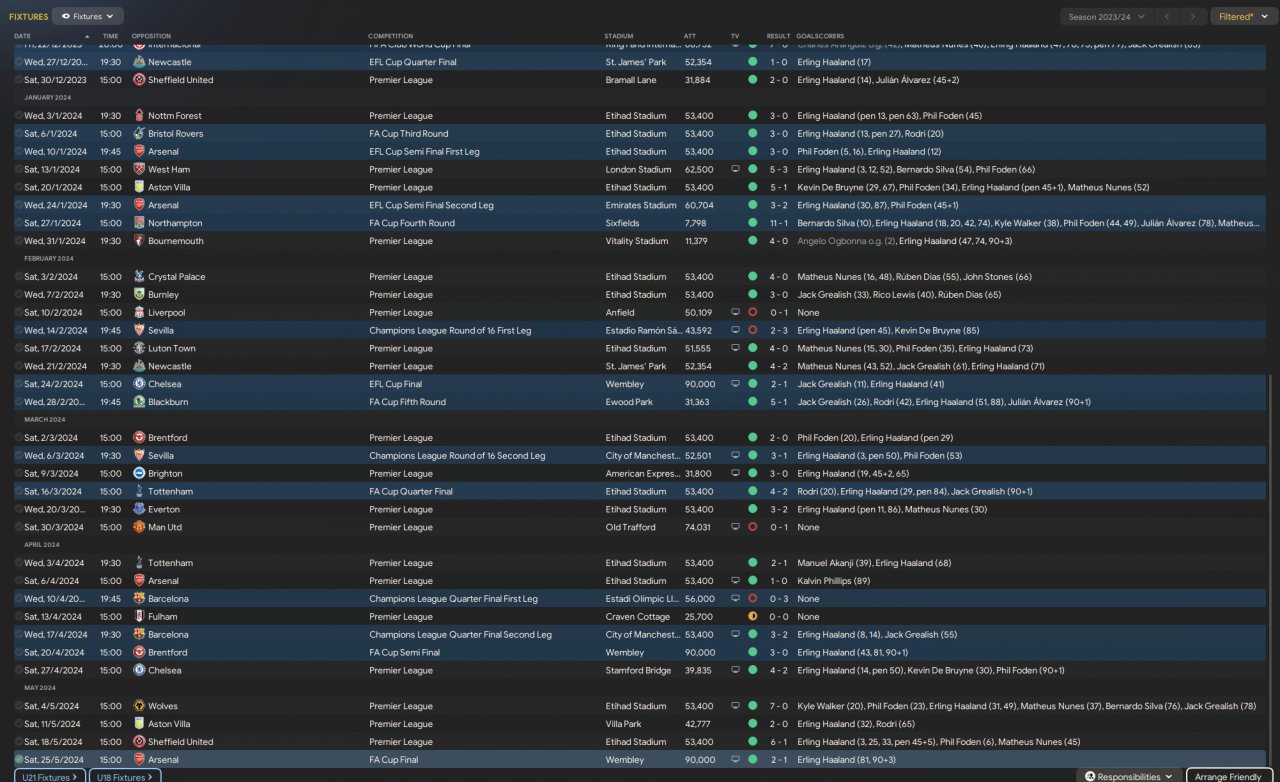1280x782 pixels.
Task: Click the Old Trafford stadium name
Action: pos(632,528)
